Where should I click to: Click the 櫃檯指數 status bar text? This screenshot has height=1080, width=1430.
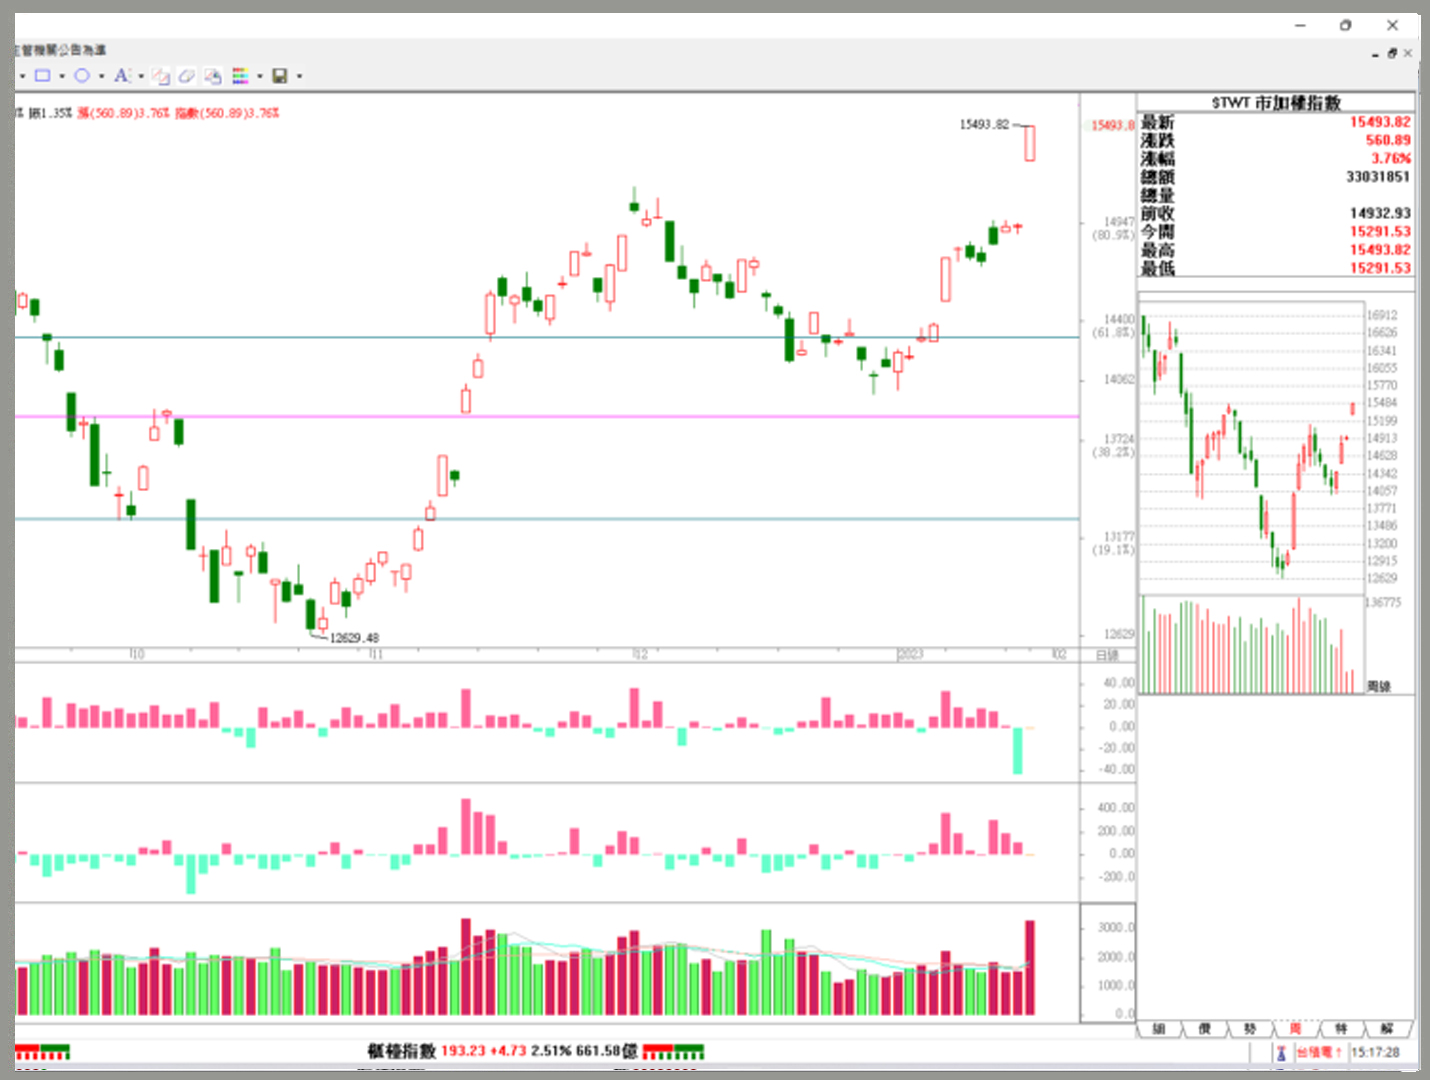coord(401,1051)
